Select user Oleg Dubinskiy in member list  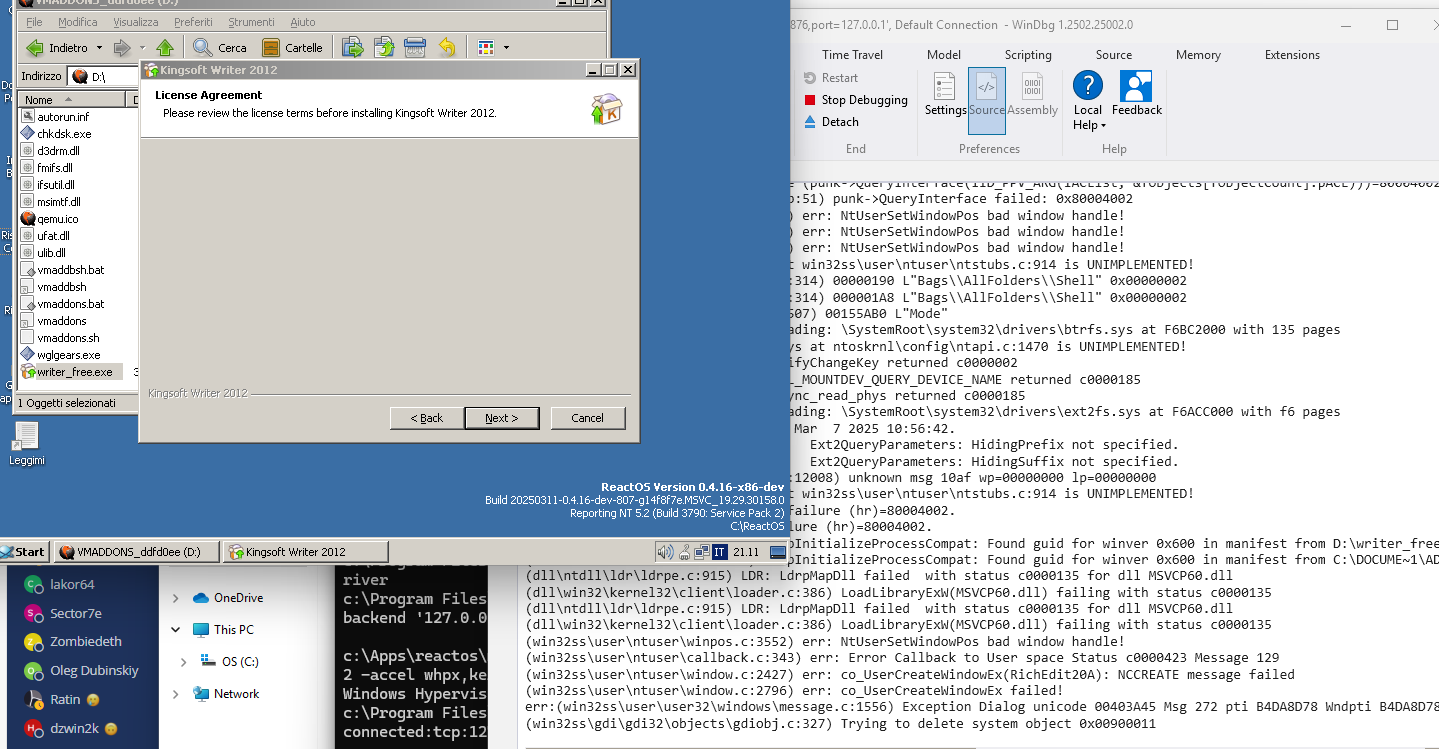click(80, 671)
